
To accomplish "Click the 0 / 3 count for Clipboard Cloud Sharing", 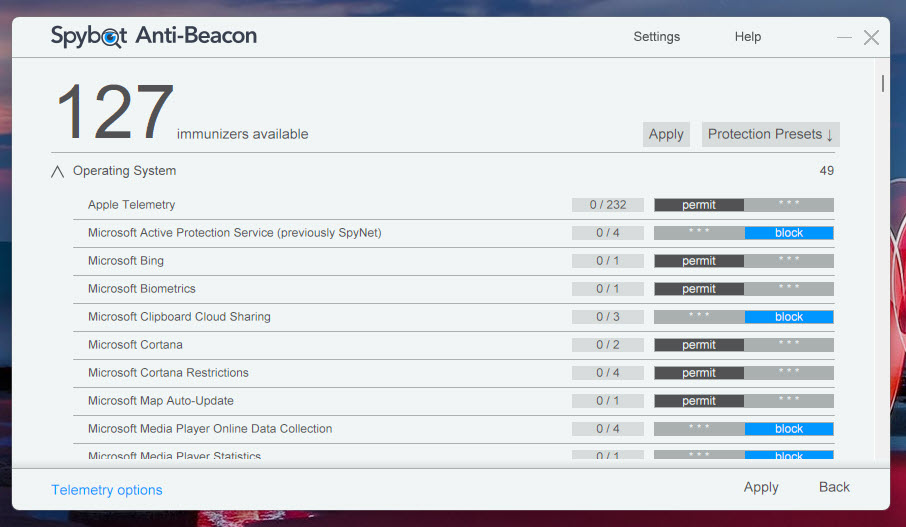I will pyautogui.click(x=608, y=317).
